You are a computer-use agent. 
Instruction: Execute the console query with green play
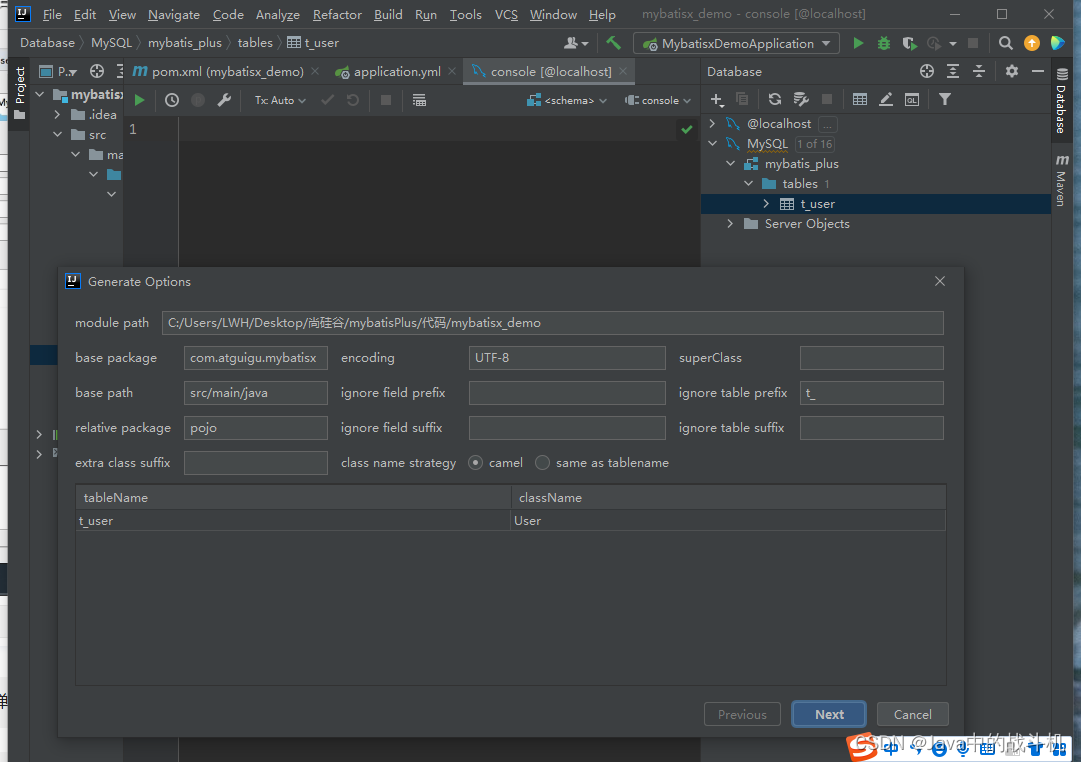139,100
